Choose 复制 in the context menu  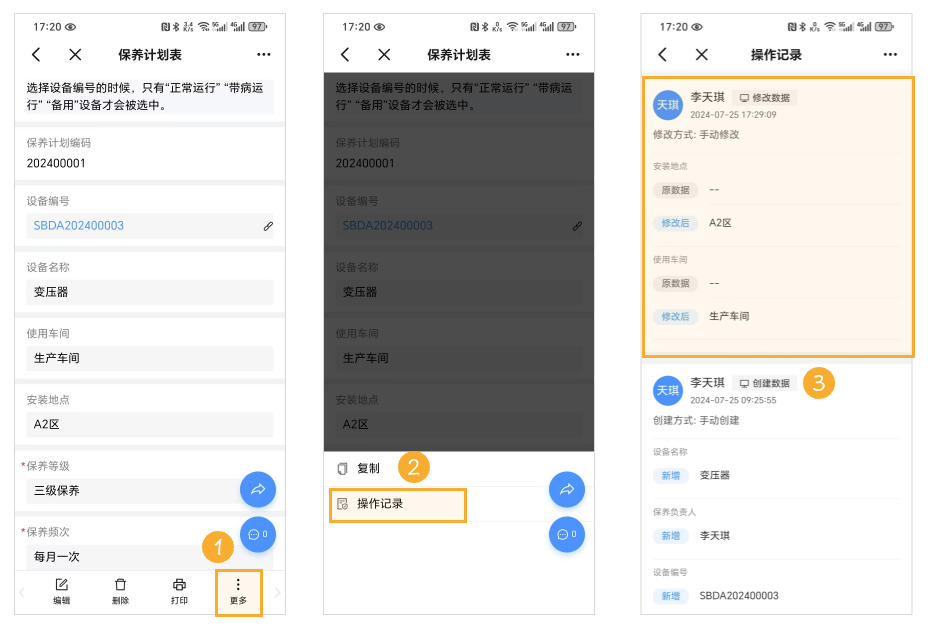pos(370,467)
